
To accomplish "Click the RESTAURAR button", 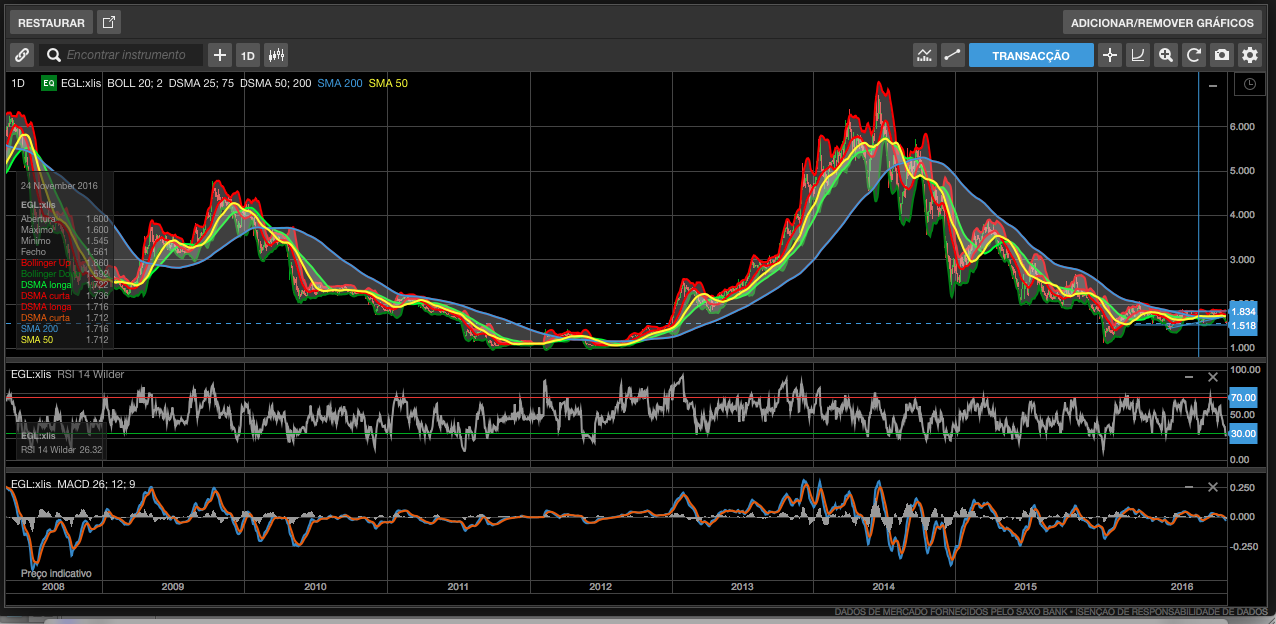I will (x=51, y=22).
